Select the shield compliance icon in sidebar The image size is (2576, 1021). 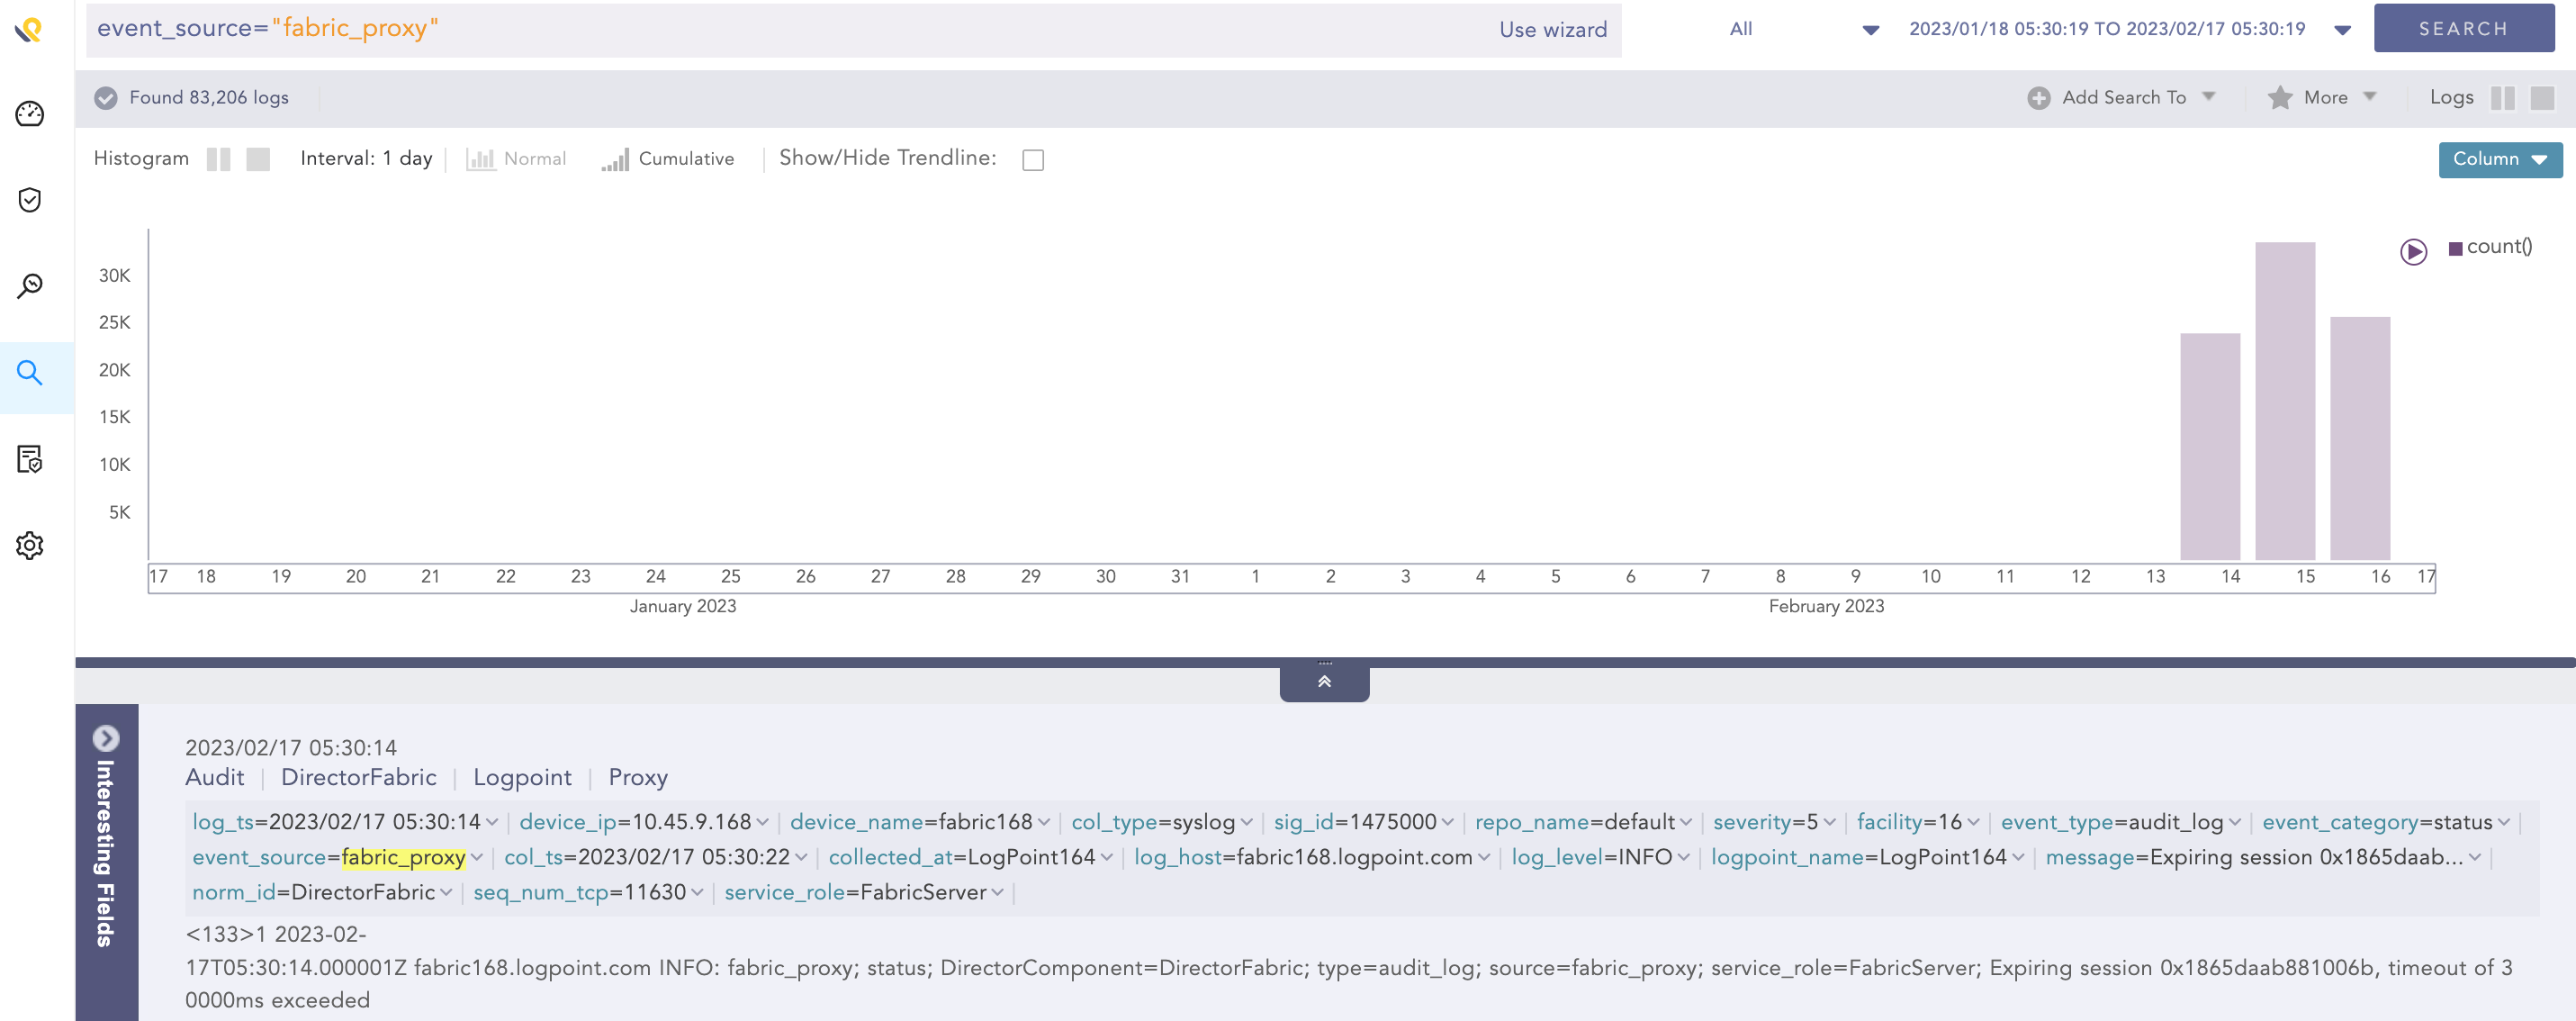[30, 199]
